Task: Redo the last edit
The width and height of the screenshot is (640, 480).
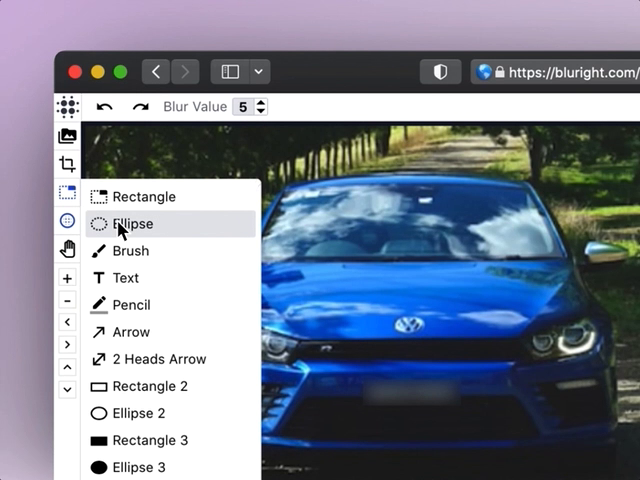Action: (141, 107)
